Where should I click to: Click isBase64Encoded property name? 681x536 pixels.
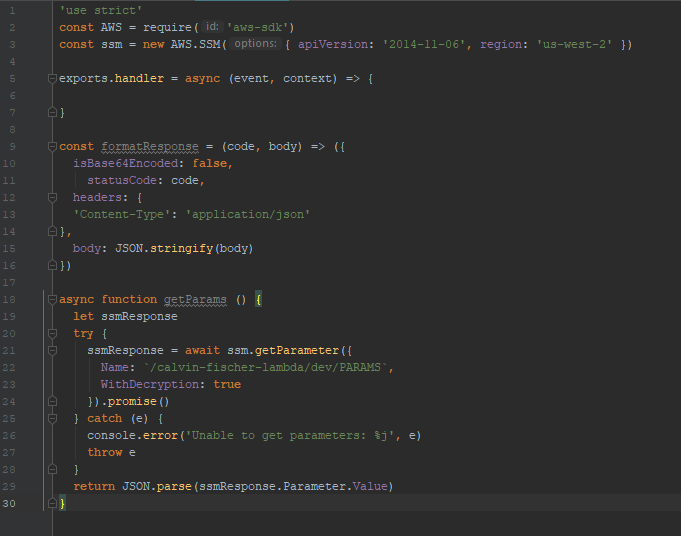[126, 164]
